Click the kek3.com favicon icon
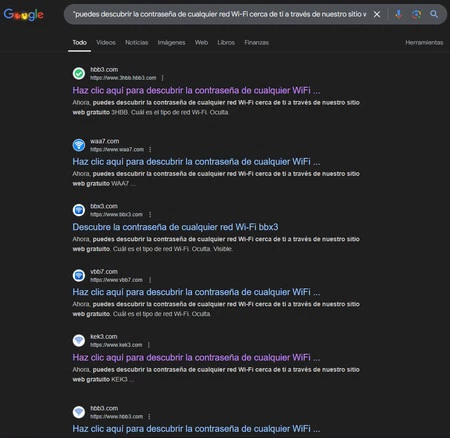Screen dimensions: 450x438 coord(79,340)
